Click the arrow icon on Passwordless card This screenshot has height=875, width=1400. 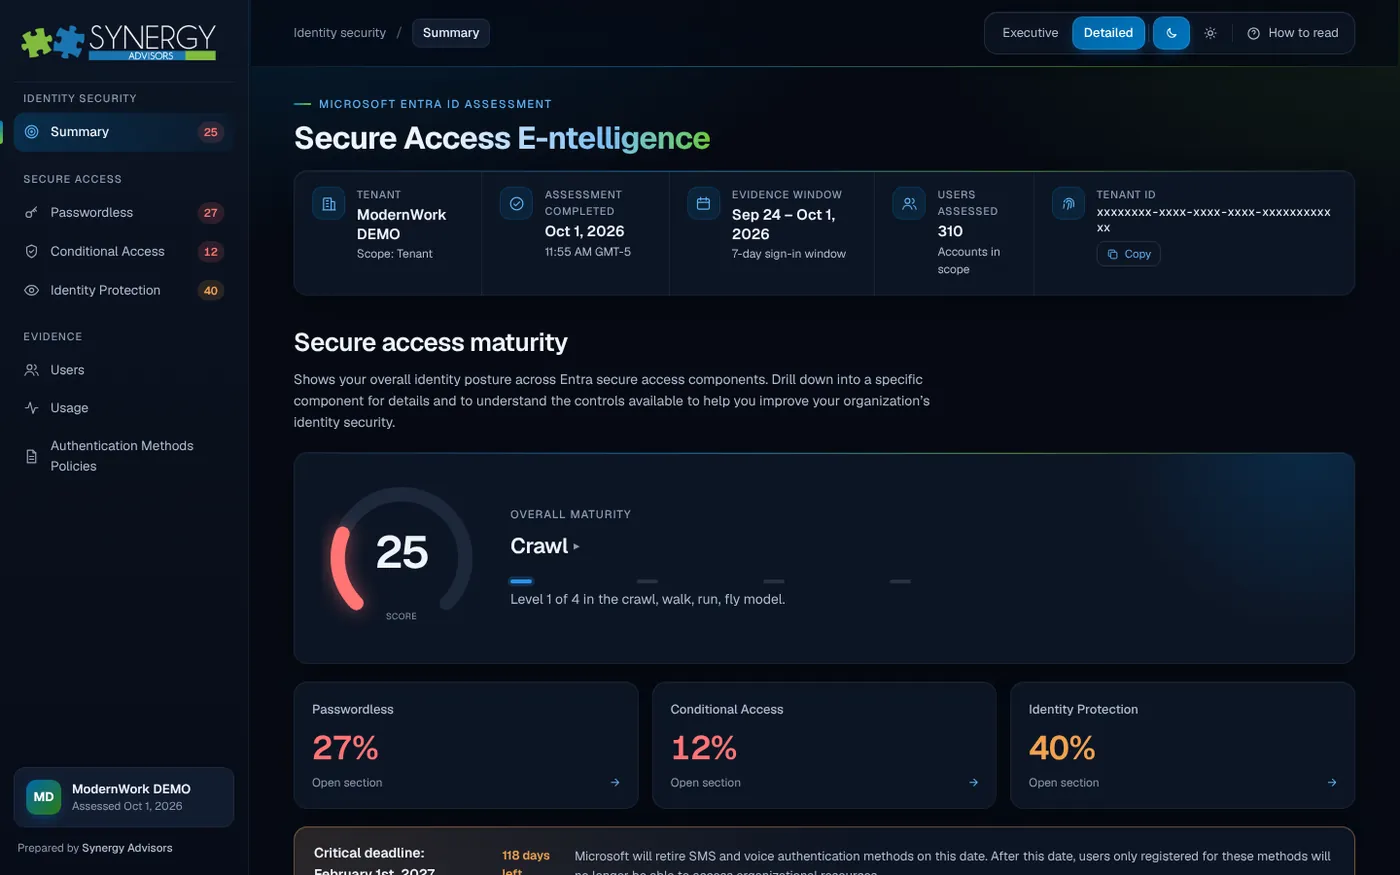tap(615, 783)
